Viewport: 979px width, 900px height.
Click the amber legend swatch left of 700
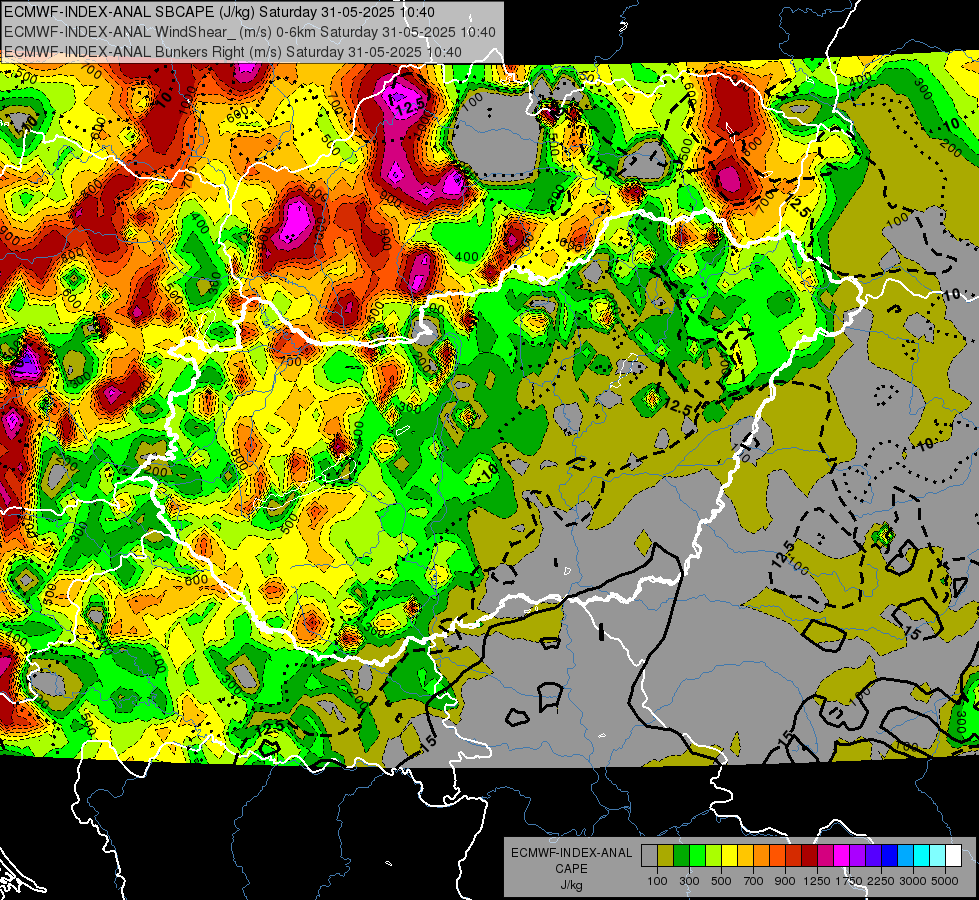745,856
